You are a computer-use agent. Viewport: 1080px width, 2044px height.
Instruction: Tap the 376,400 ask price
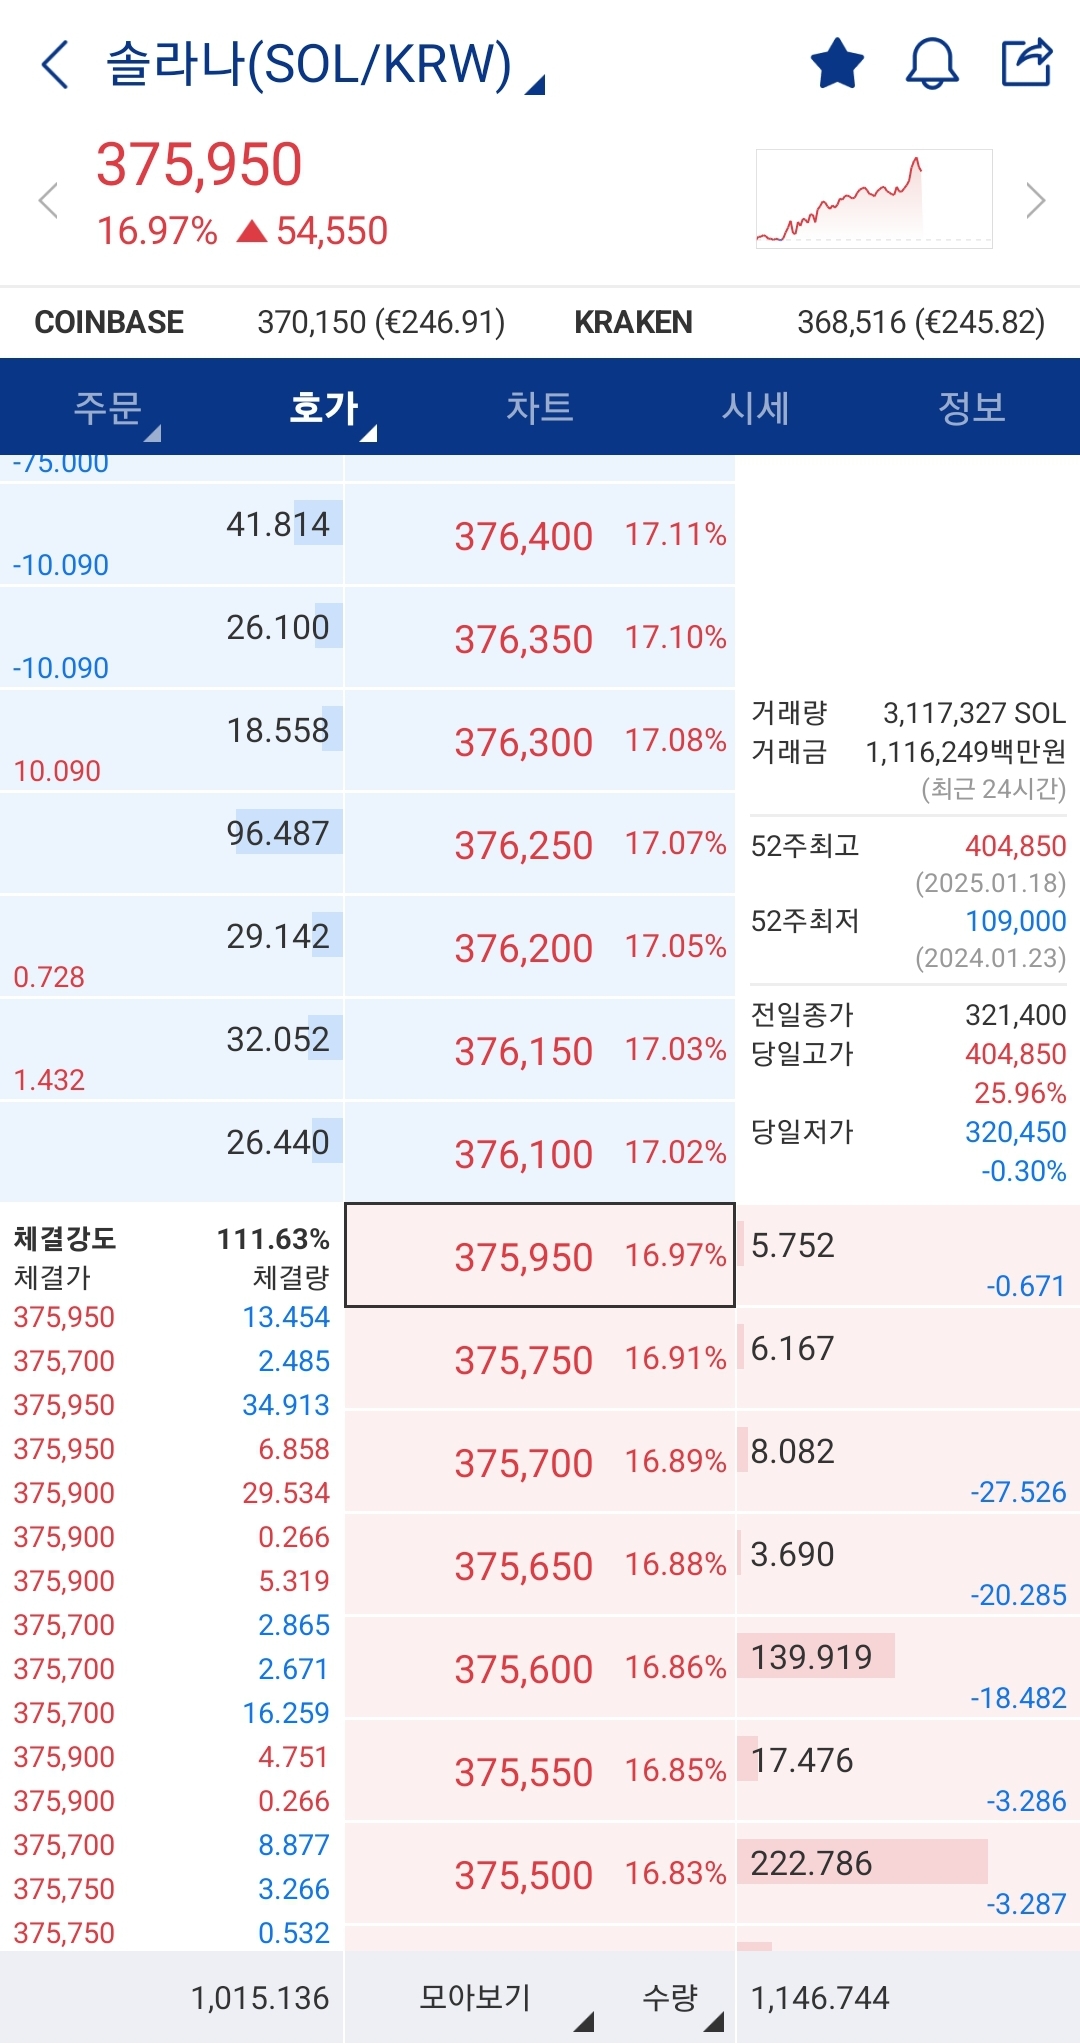point(524,536)
